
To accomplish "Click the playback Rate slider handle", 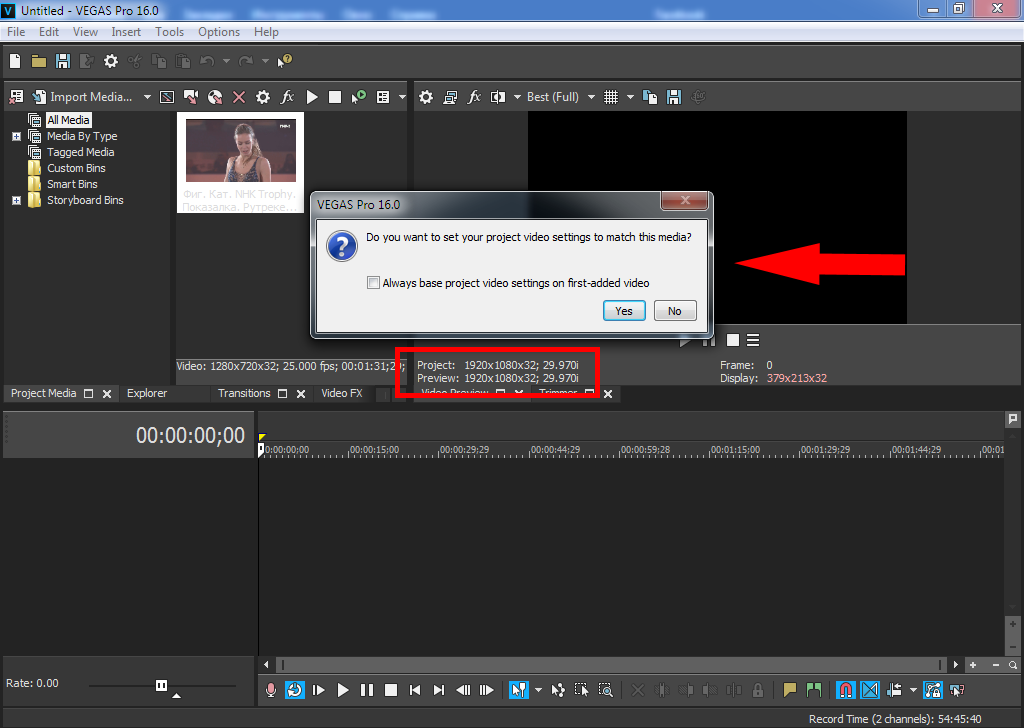I will tap(161, 685).
